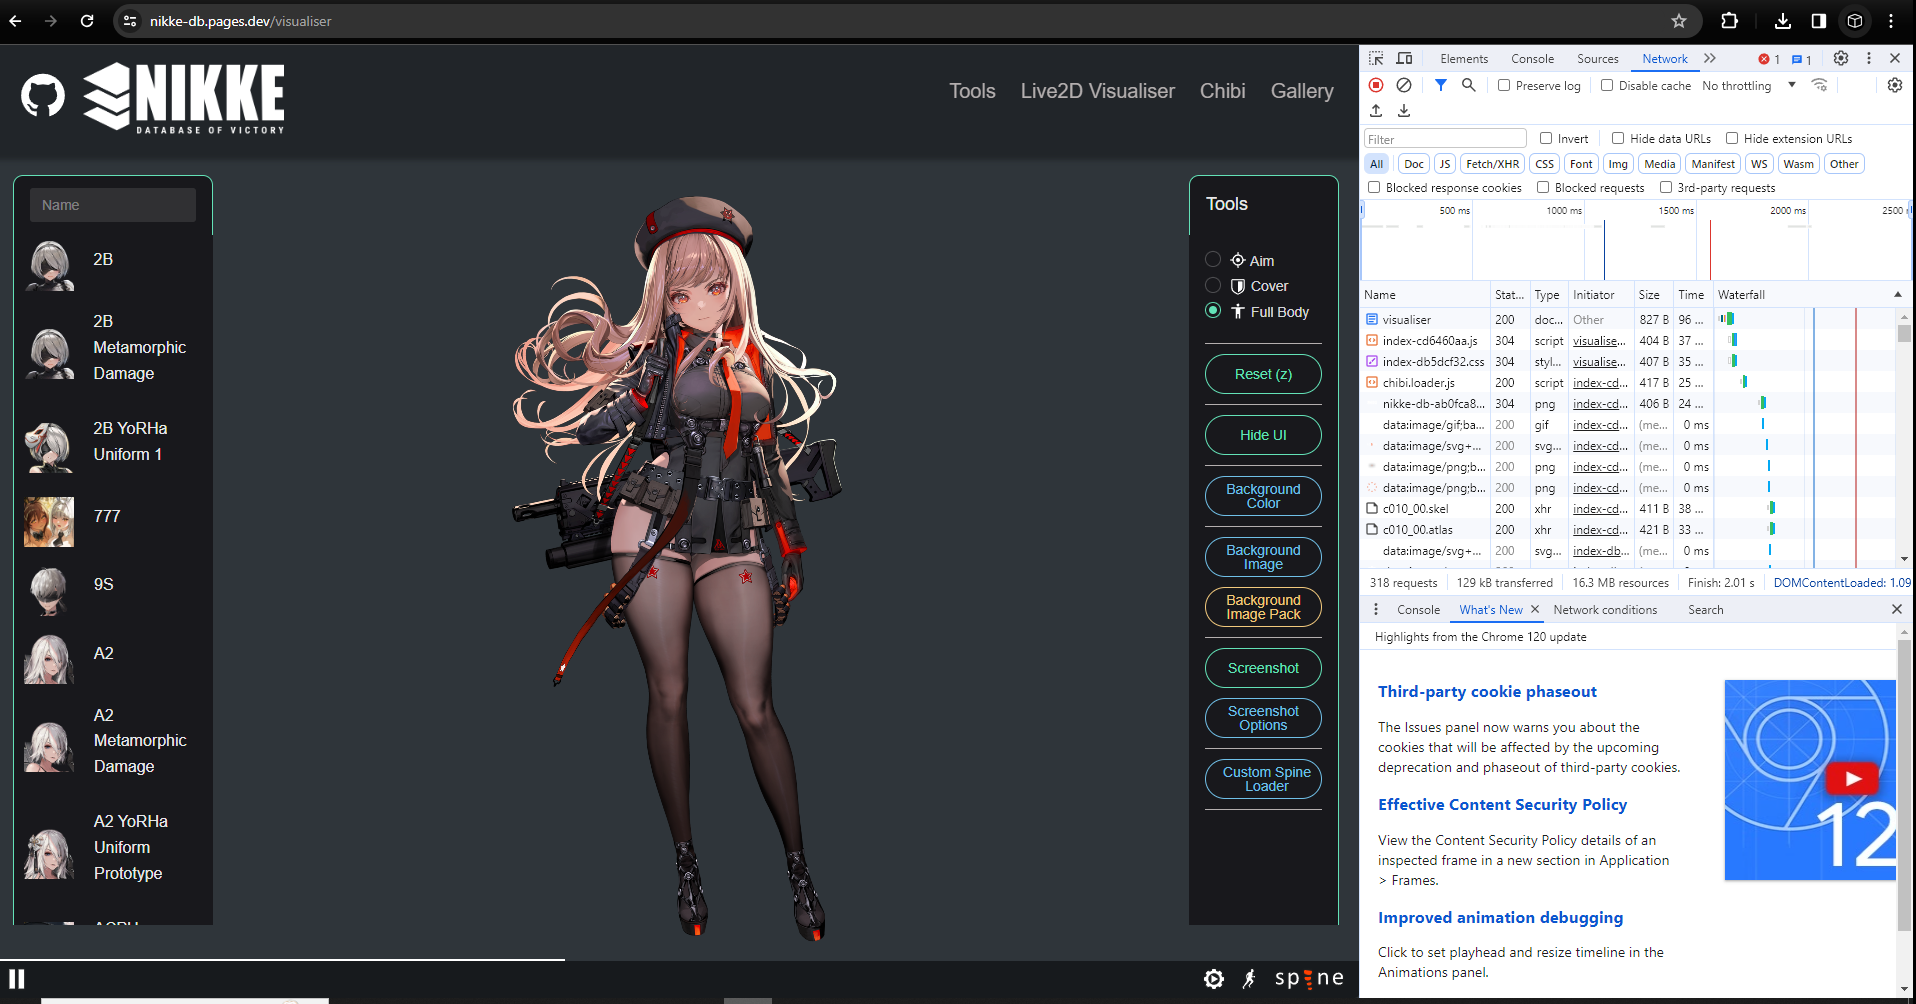The width and height of the screenshot is (1916, 1004).
Task: Toggle browser side panel icon
Action: (1819, 20)
